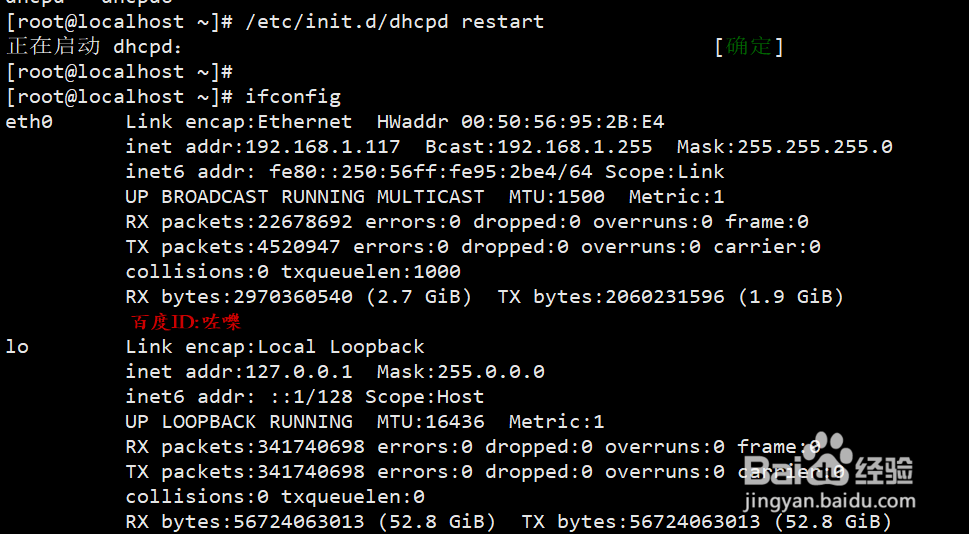Click the eth0 interface name
The height and width of the screenshot is (534, 969).
[x=29, y=122]
